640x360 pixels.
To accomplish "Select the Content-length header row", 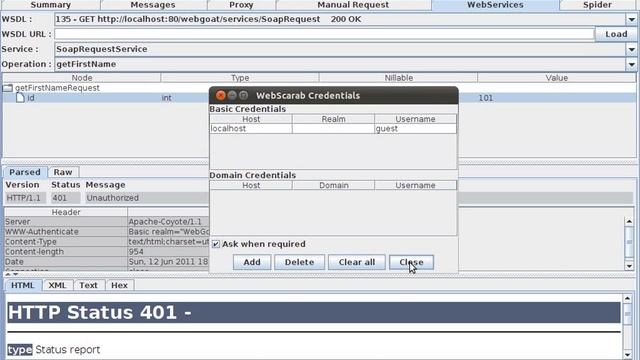I will tap(66, 251).
